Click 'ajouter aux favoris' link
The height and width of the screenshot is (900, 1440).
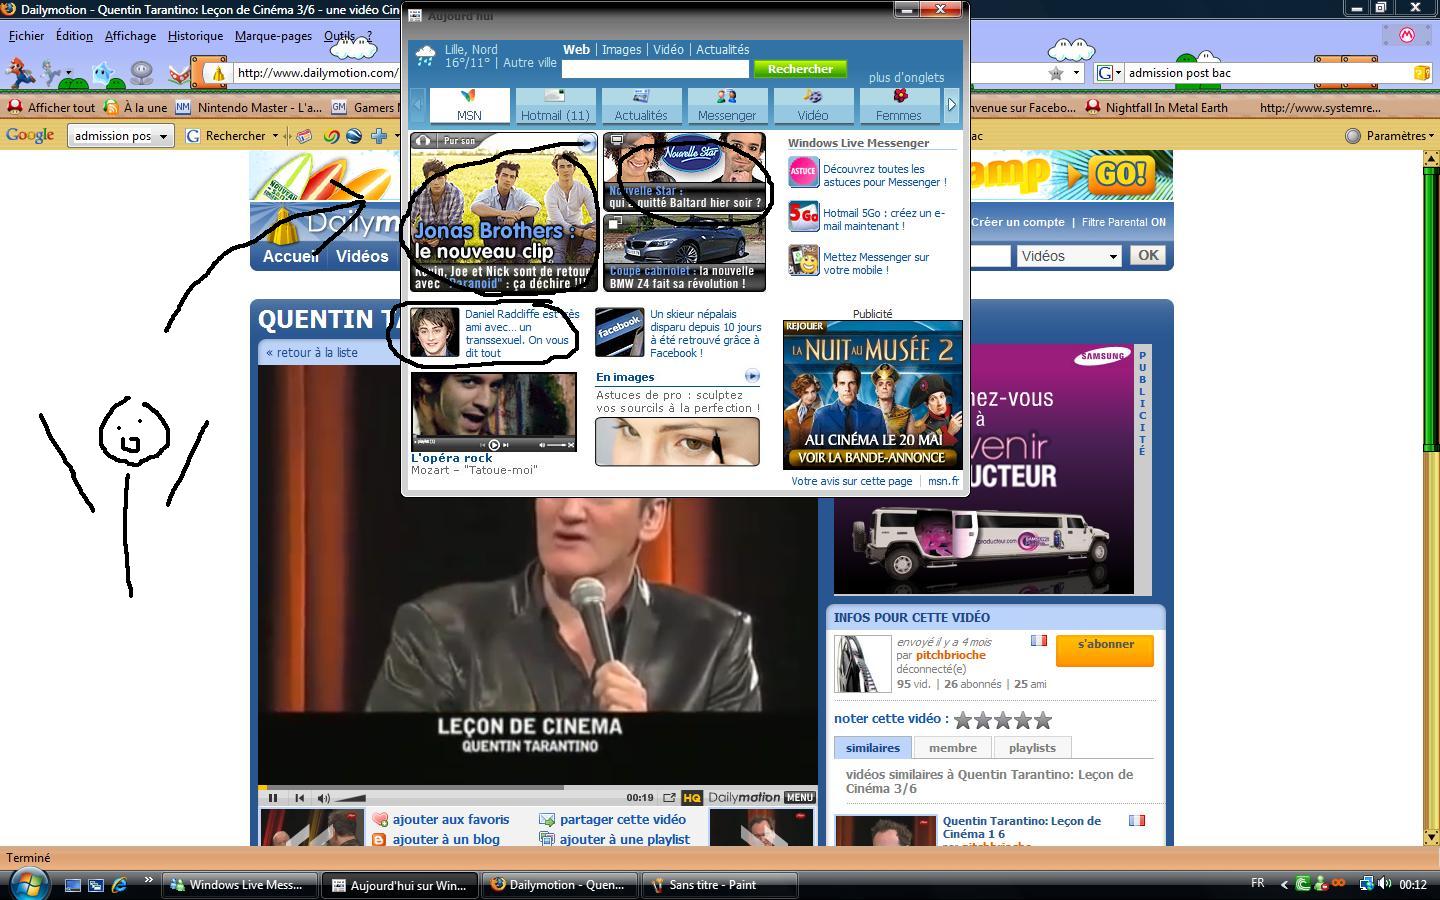[451, 819]
